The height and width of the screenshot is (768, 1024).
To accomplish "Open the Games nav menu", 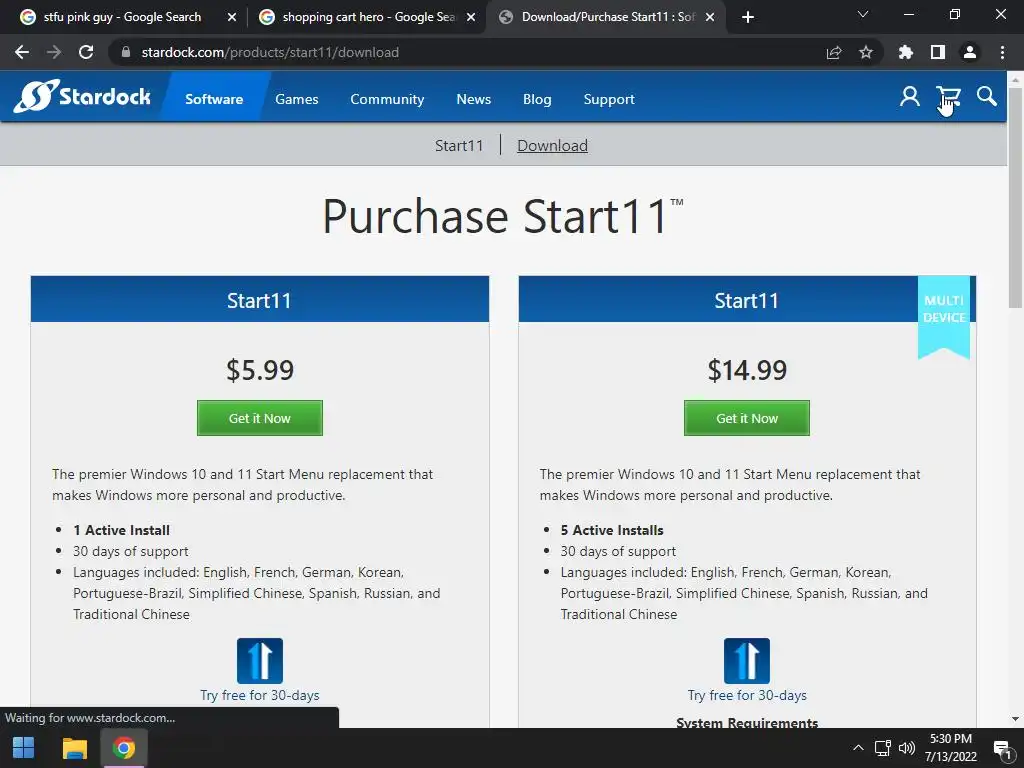I will point(296,99).
